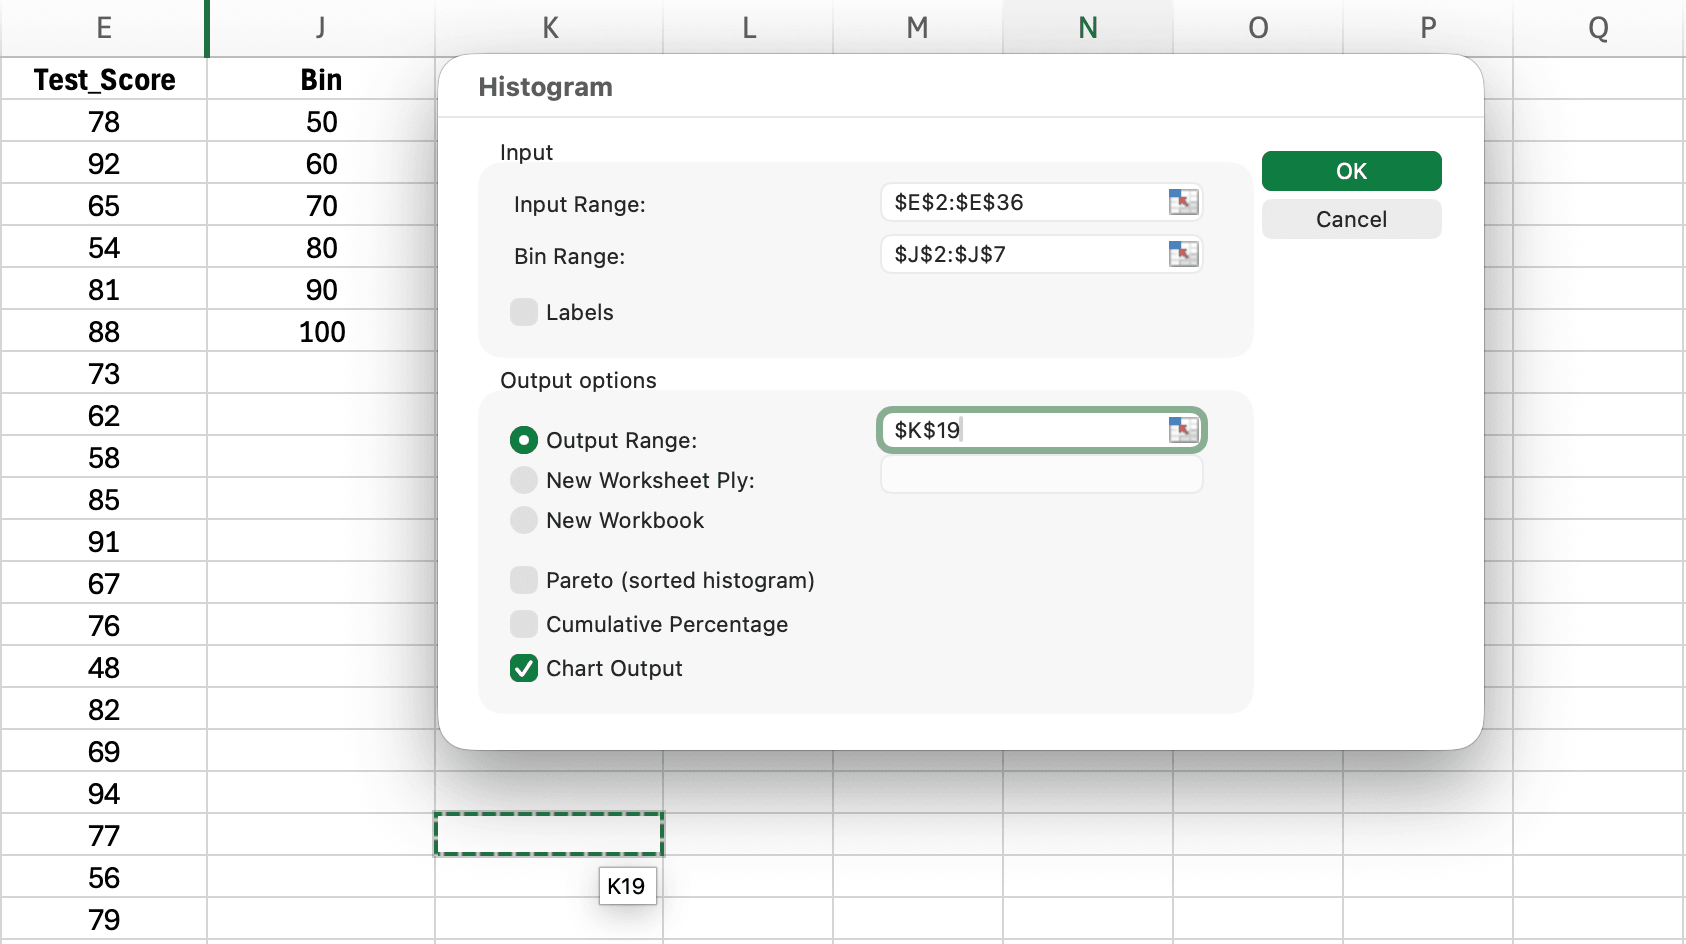Enable the Labels checkbox
The width and height of the screenshot is (1686, 944).
point(523,312)
